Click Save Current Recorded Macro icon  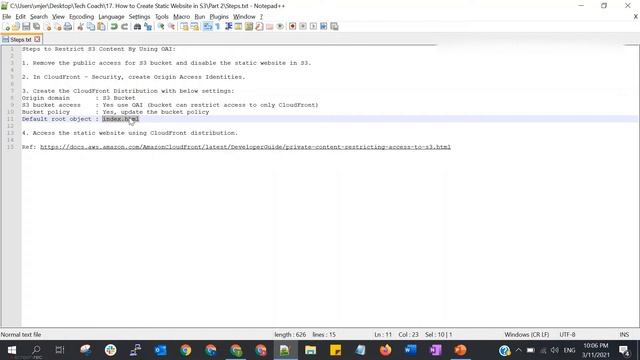coord(334,27)
